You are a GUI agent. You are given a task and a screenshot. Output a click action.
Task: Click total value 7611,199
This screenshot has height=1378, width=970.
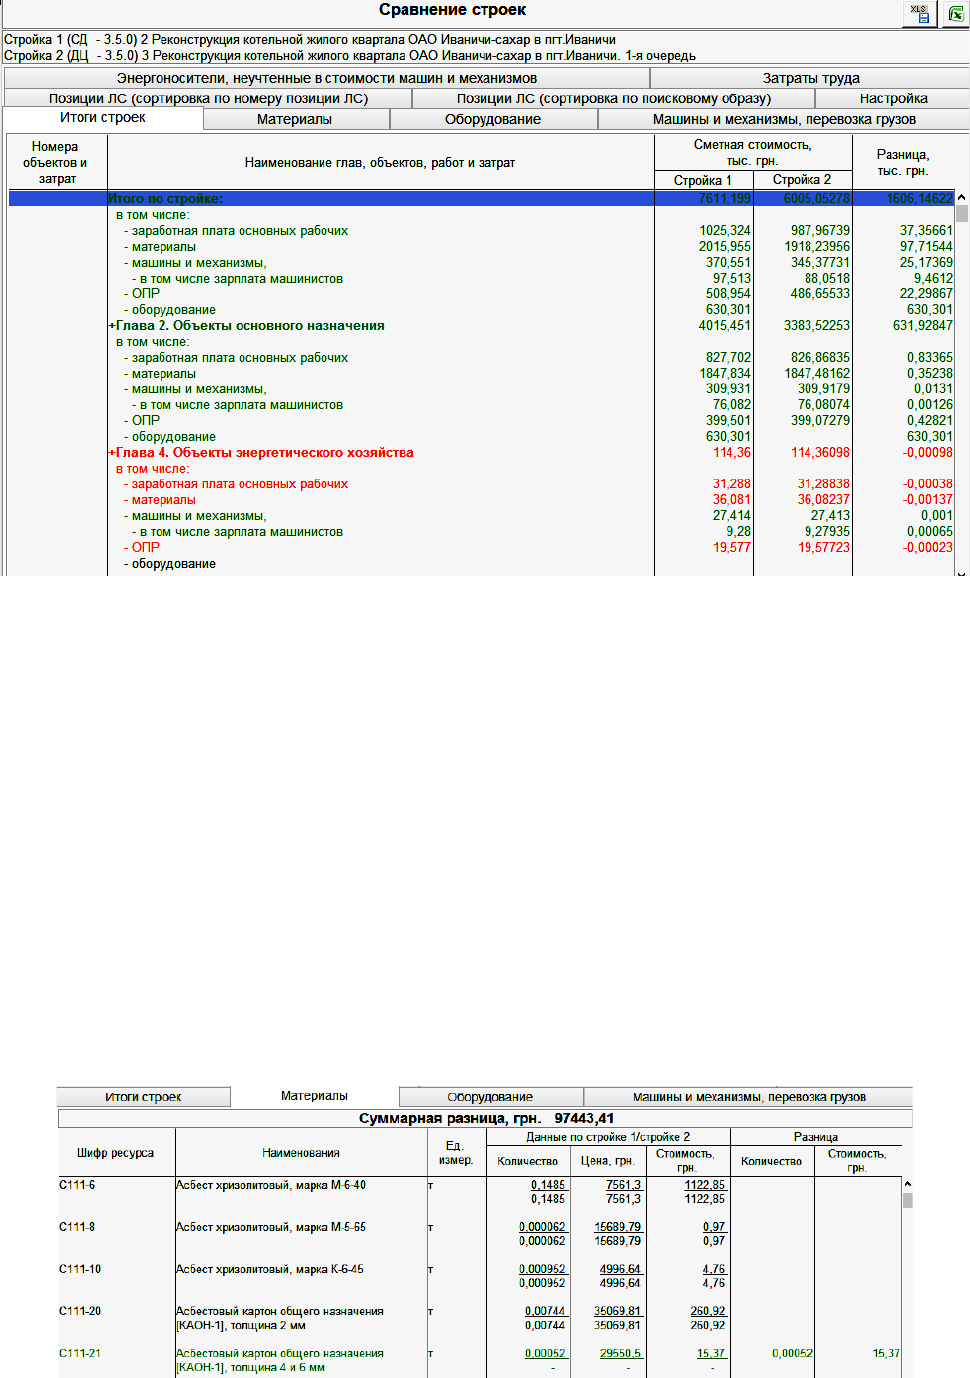tap(725, 199)
